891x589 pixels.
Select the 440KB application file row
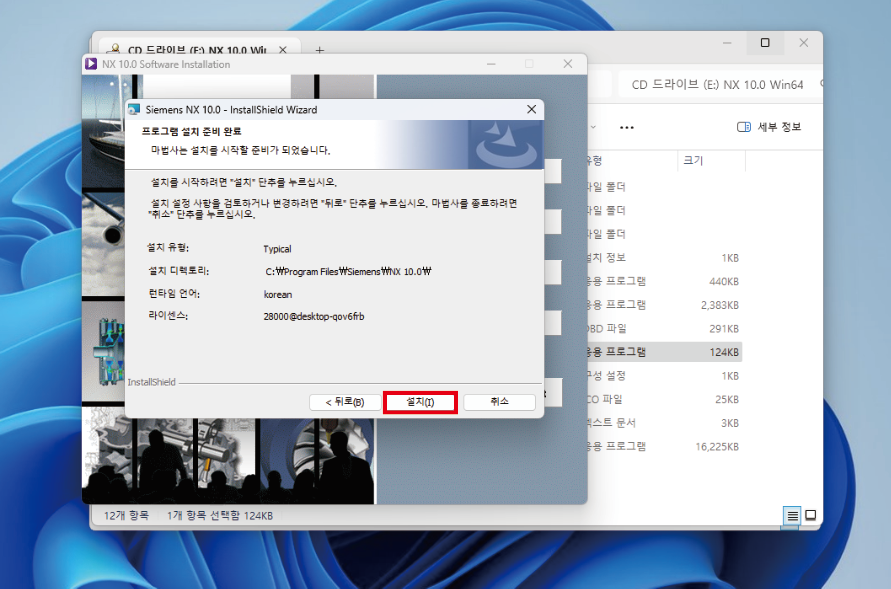(x=665, y=281)
